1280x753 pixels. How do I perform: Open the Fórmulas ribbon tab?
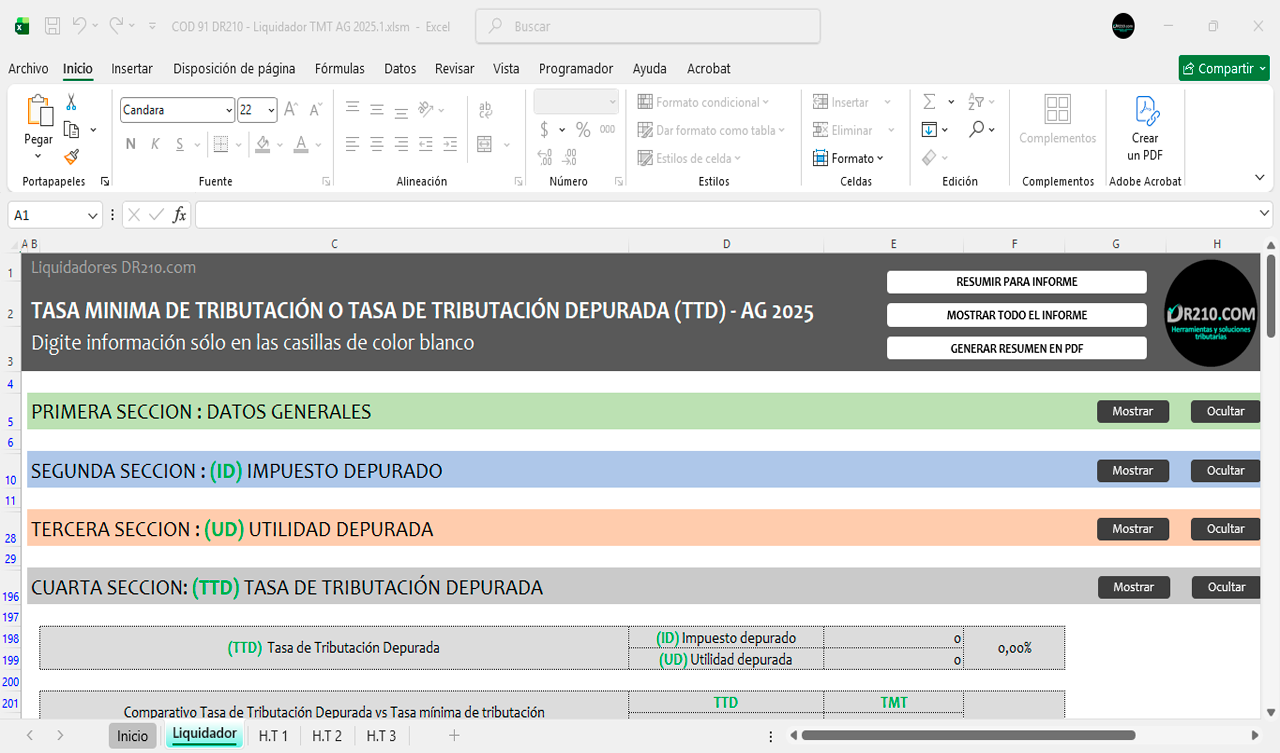tap(339, 69)
